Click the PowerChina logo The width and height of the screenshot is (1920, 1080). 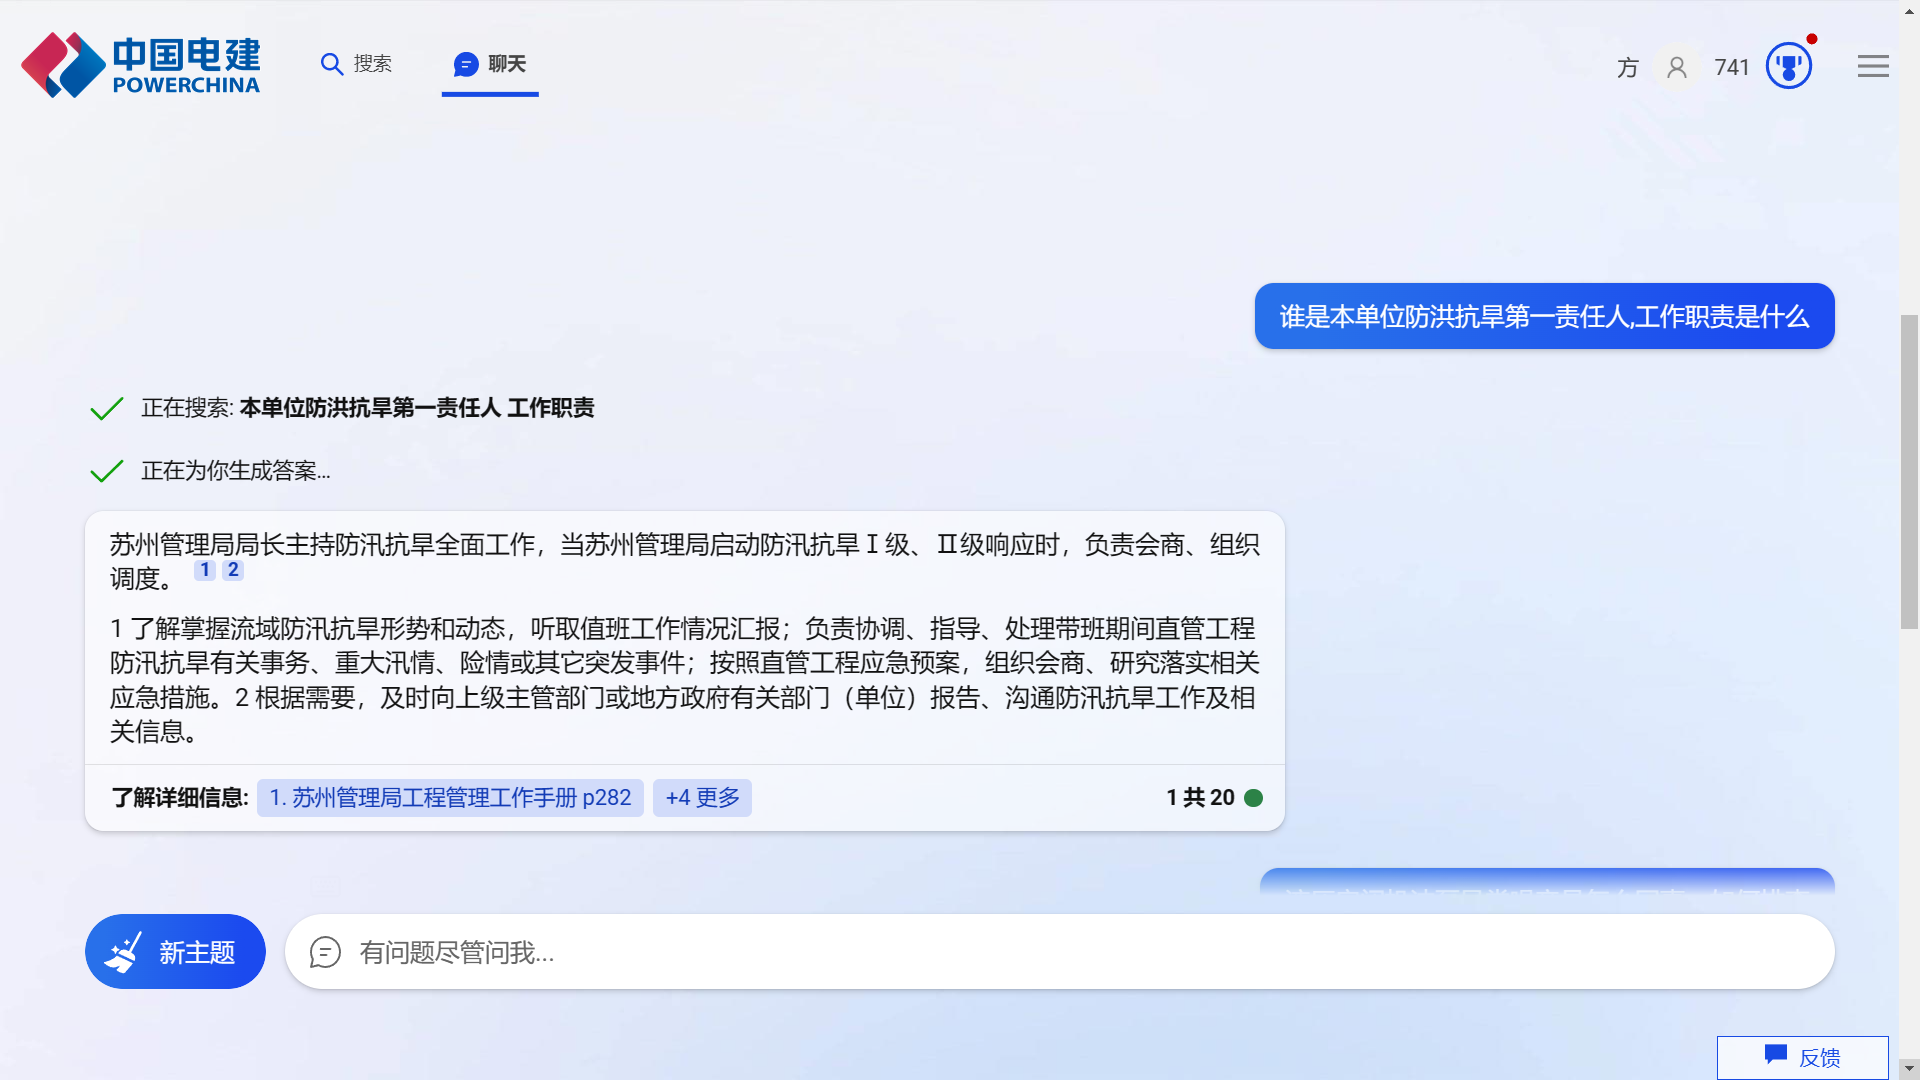point(140,65)
